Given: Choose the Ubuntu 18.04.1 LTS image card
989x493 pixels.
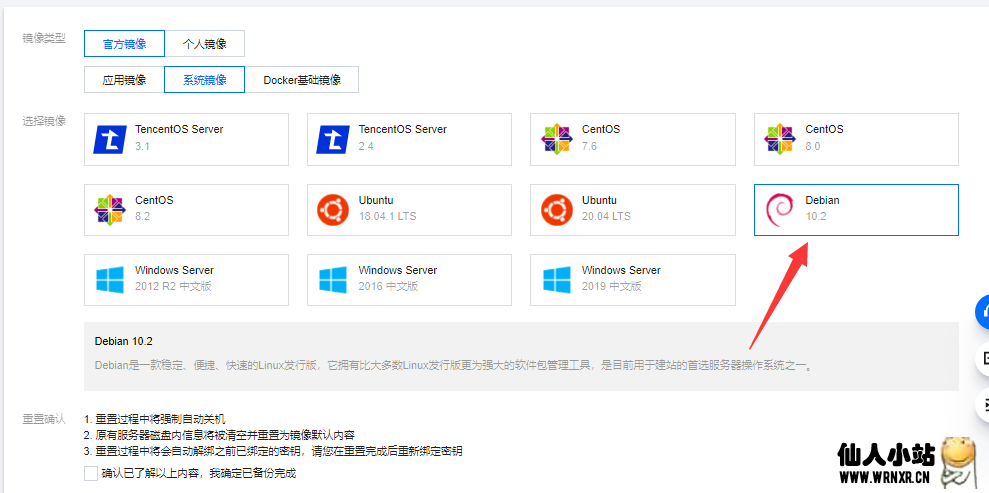Looking at the screenshot, I should [410, 210].
